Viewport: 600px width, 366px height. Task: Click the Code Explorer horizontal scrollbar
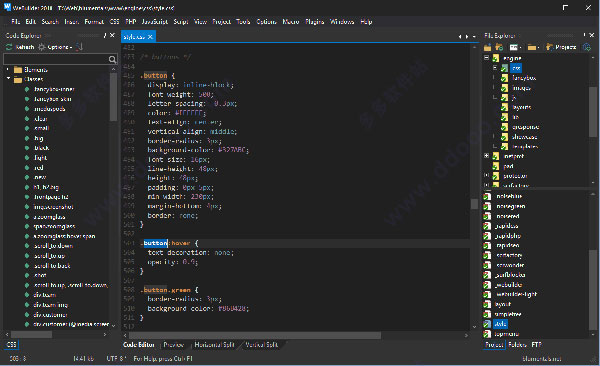click(31, 335)
